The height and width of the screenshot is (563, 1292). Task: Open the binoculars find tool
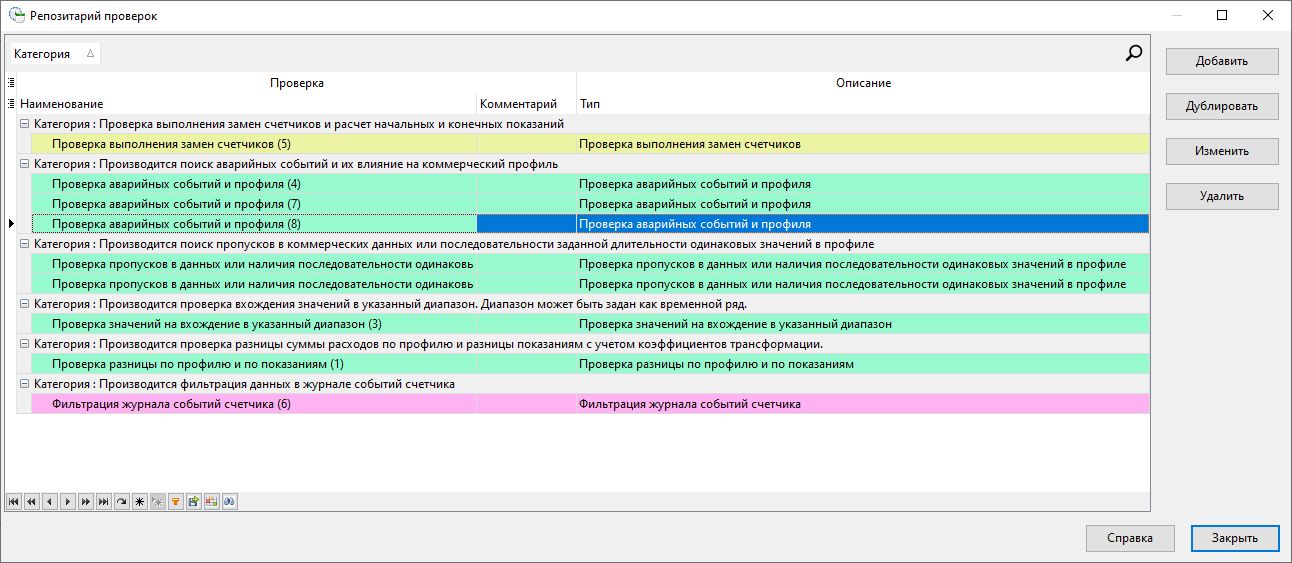point(229,502)
